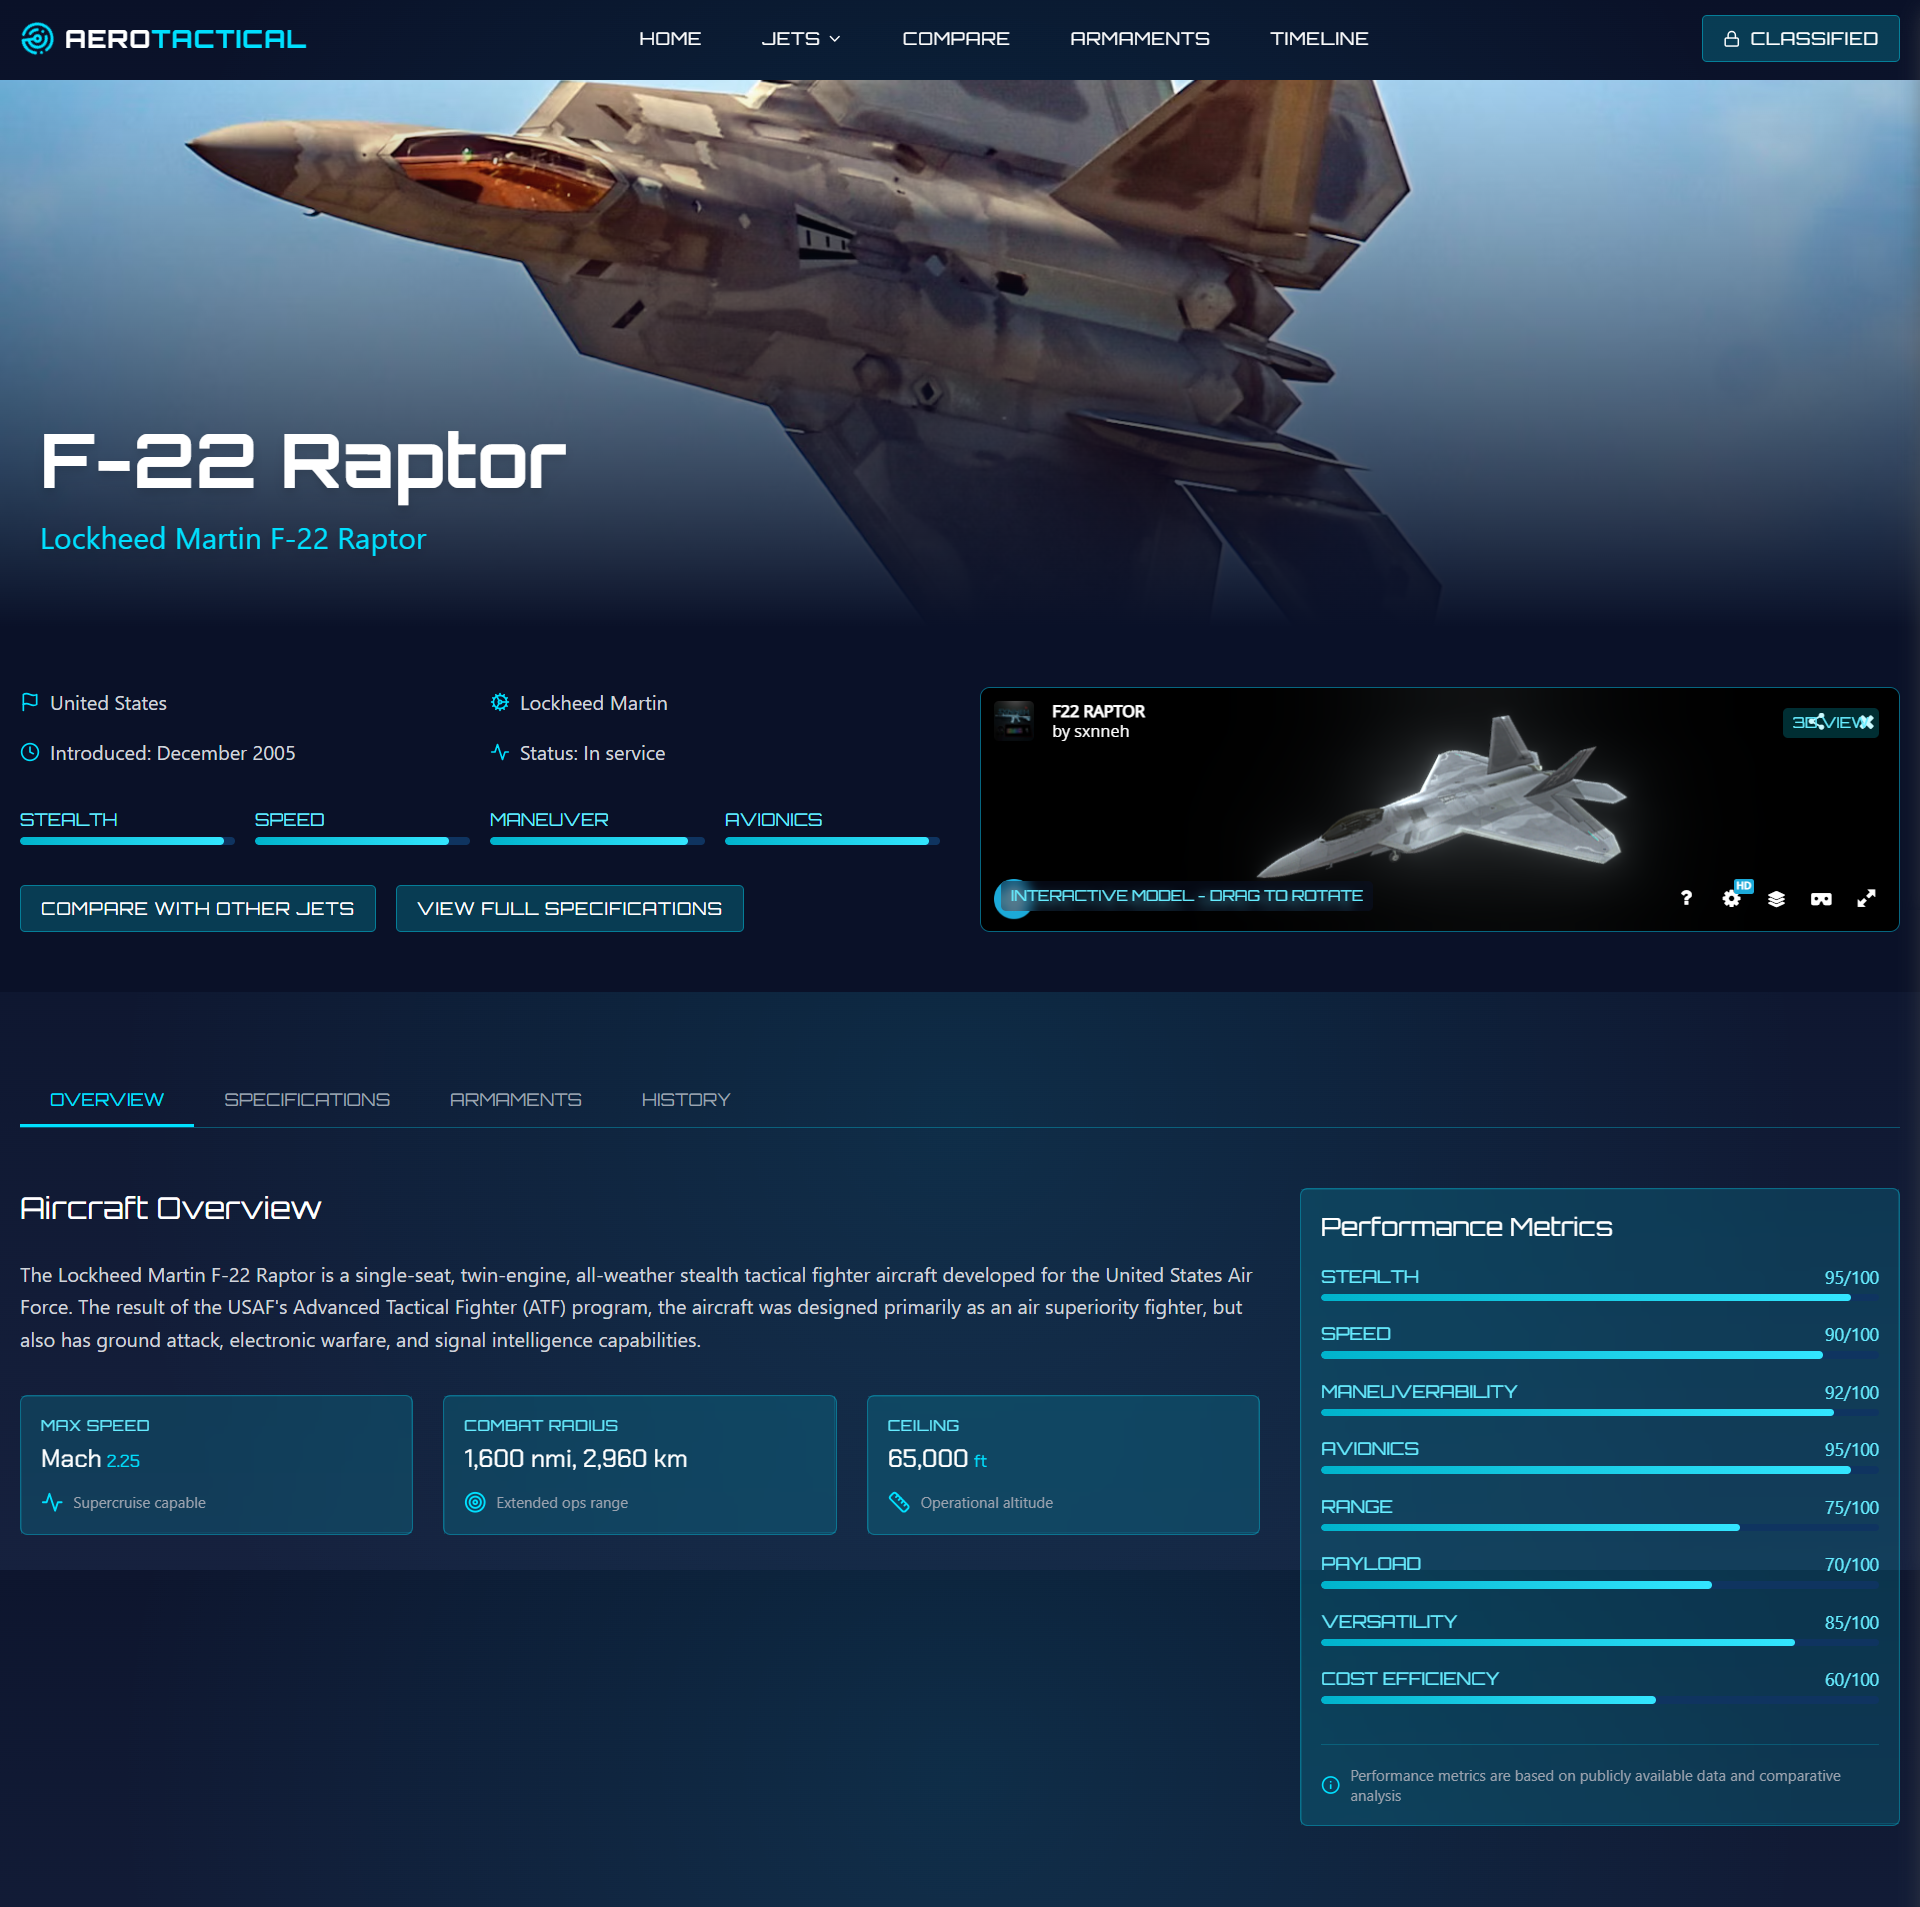Click the pulse icon beside Status

[x=500, y=752]
